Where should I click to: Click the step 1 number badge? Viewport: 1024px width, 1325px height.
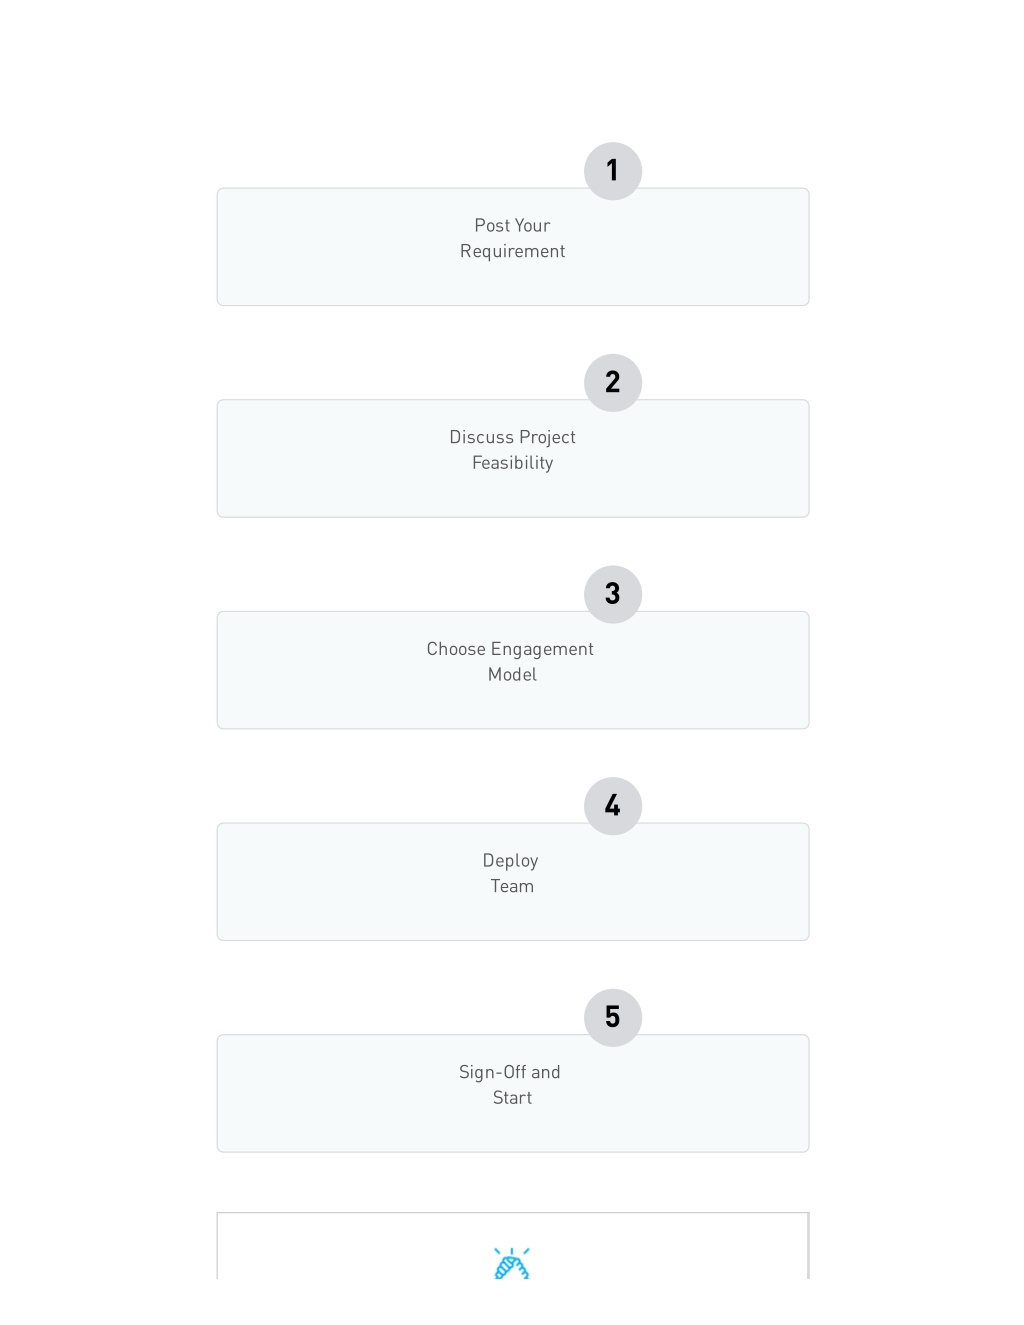[x=613, y=171]
